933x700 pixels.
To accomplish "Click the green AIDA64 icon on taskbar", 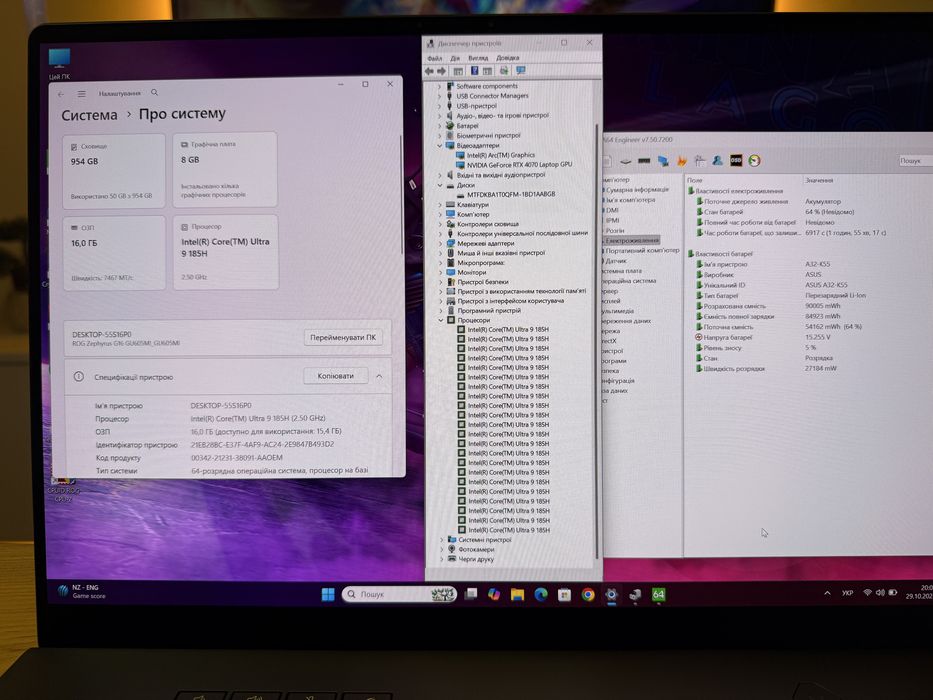I will (659, 595).
